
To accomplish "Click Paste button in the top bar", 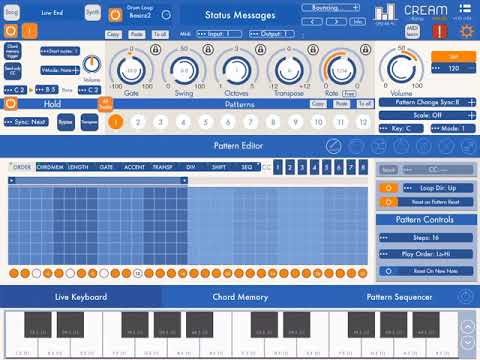I will 137,34.
